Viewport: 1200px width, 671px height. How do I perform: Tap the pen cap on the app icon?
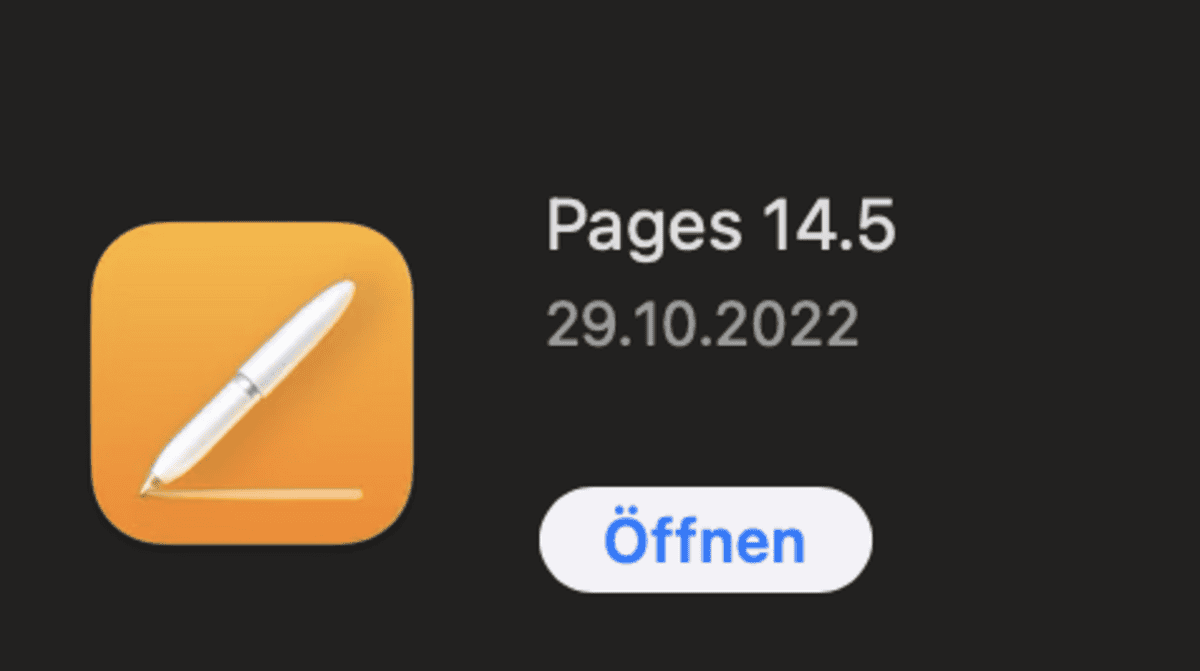tap(300, 330)
